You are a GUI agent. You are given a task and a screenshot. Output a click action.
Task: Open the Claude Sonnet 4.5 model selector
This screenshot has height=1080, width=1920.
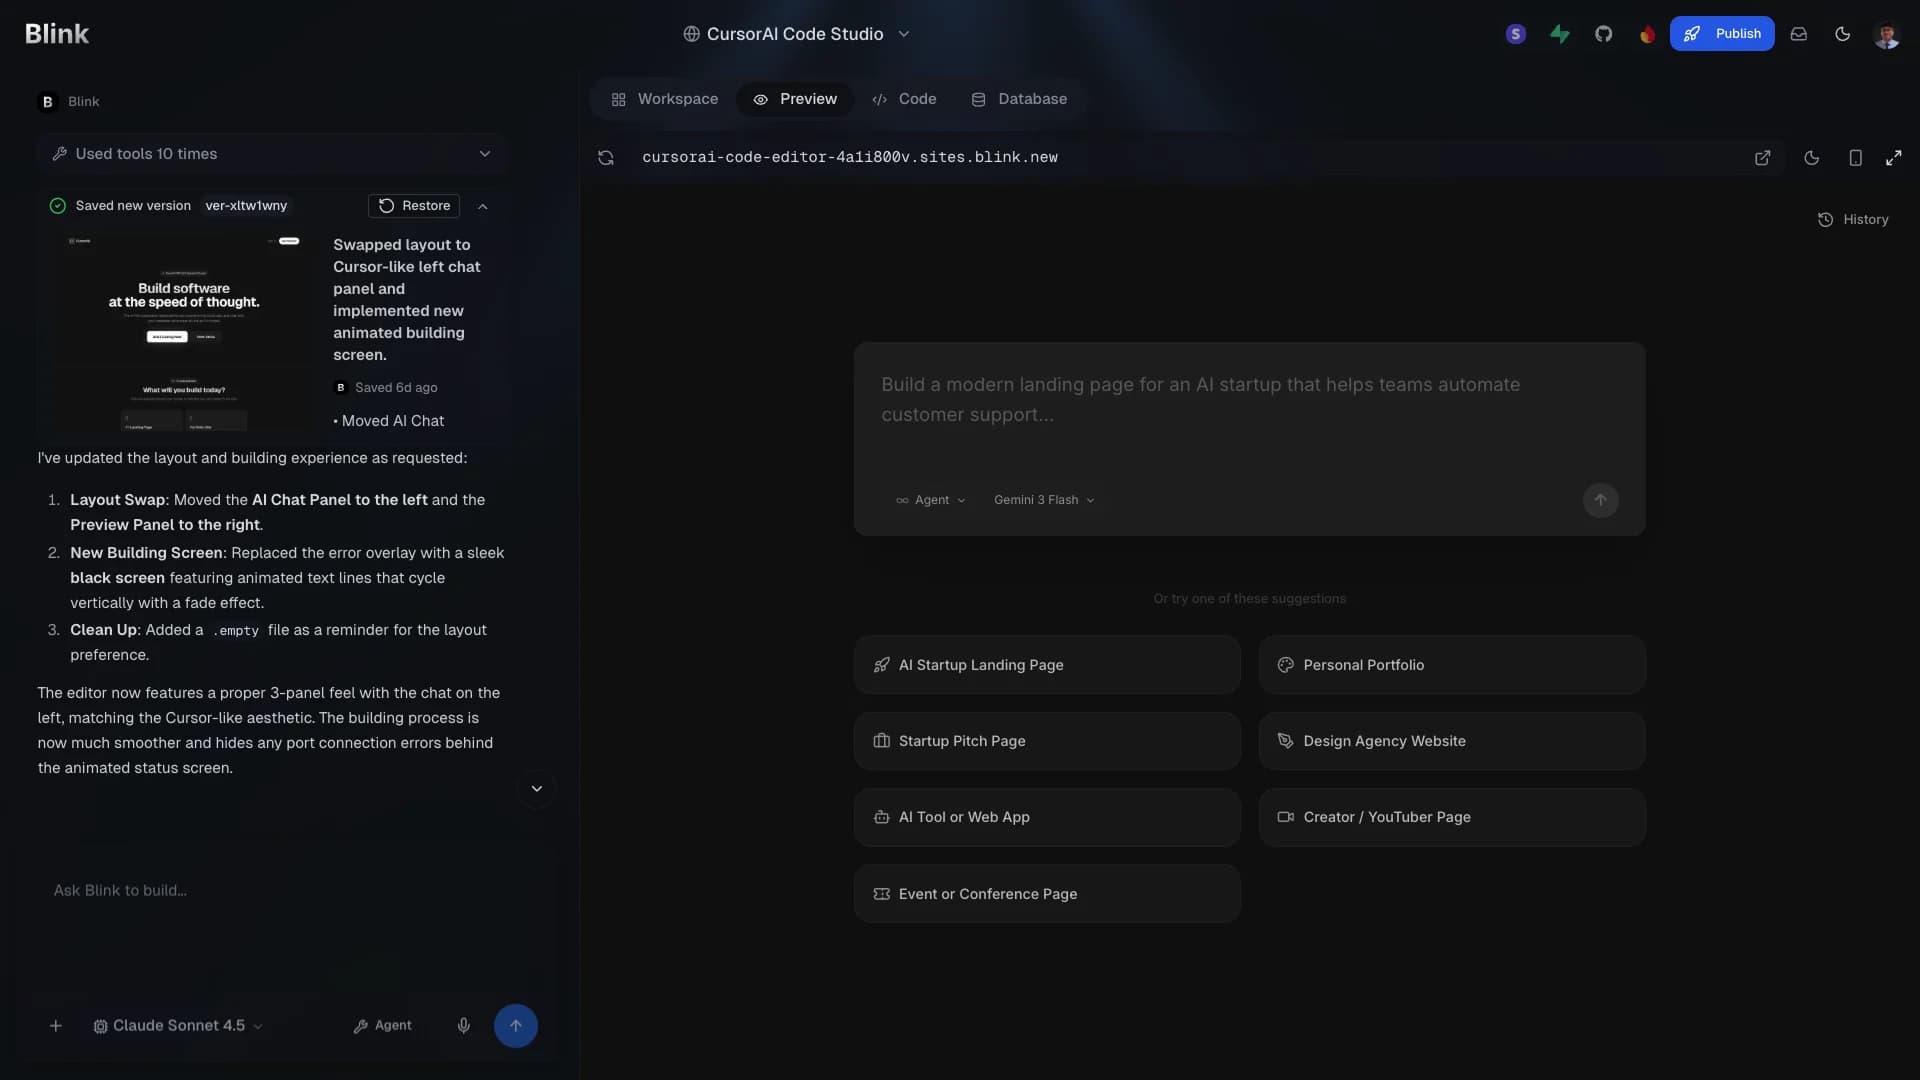pos(176,1025)
